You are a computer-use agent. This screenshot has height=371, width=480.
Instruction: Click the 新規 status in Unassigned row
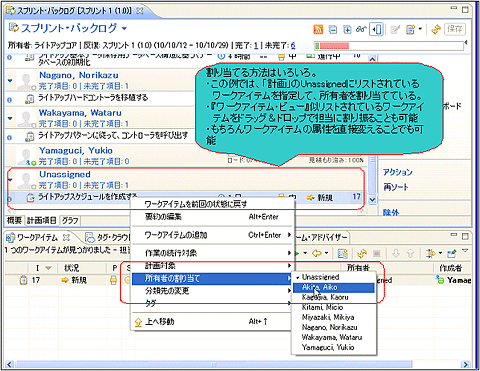point(325,198)
